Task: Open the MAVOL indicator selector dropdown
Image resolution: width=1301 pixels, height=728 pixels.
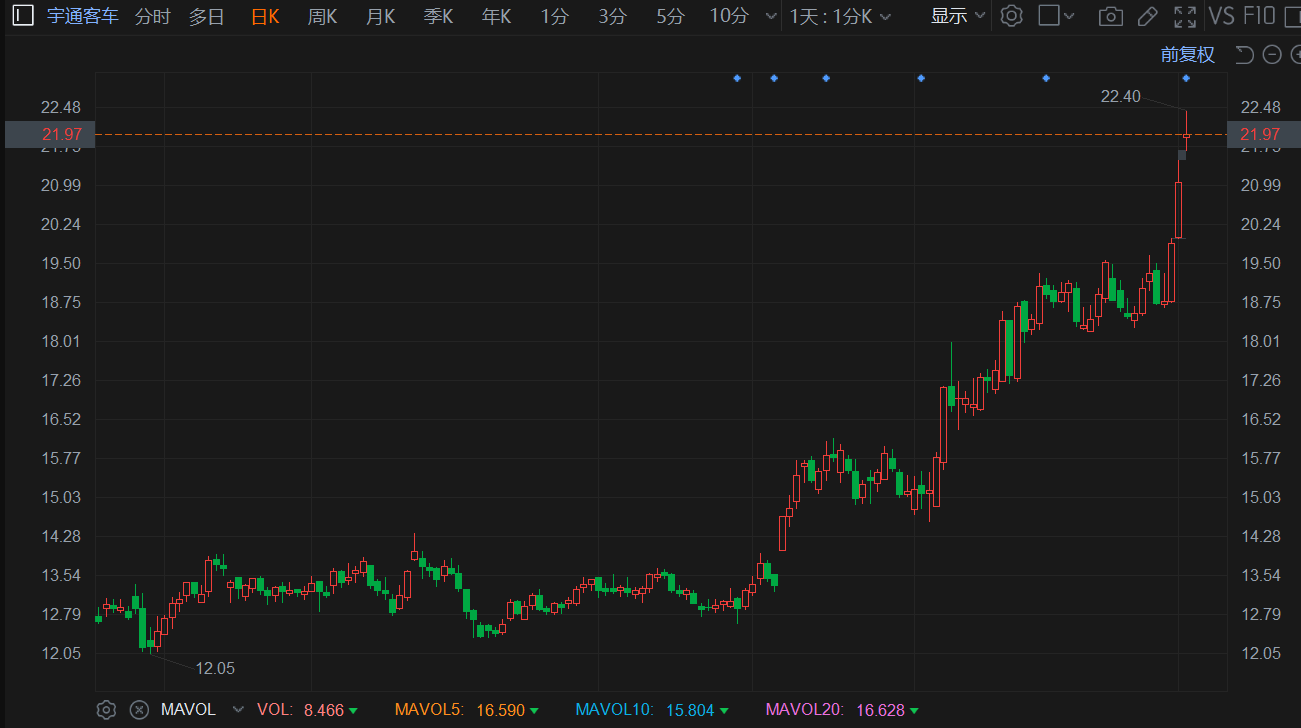Action: click(x=237, y=710)
